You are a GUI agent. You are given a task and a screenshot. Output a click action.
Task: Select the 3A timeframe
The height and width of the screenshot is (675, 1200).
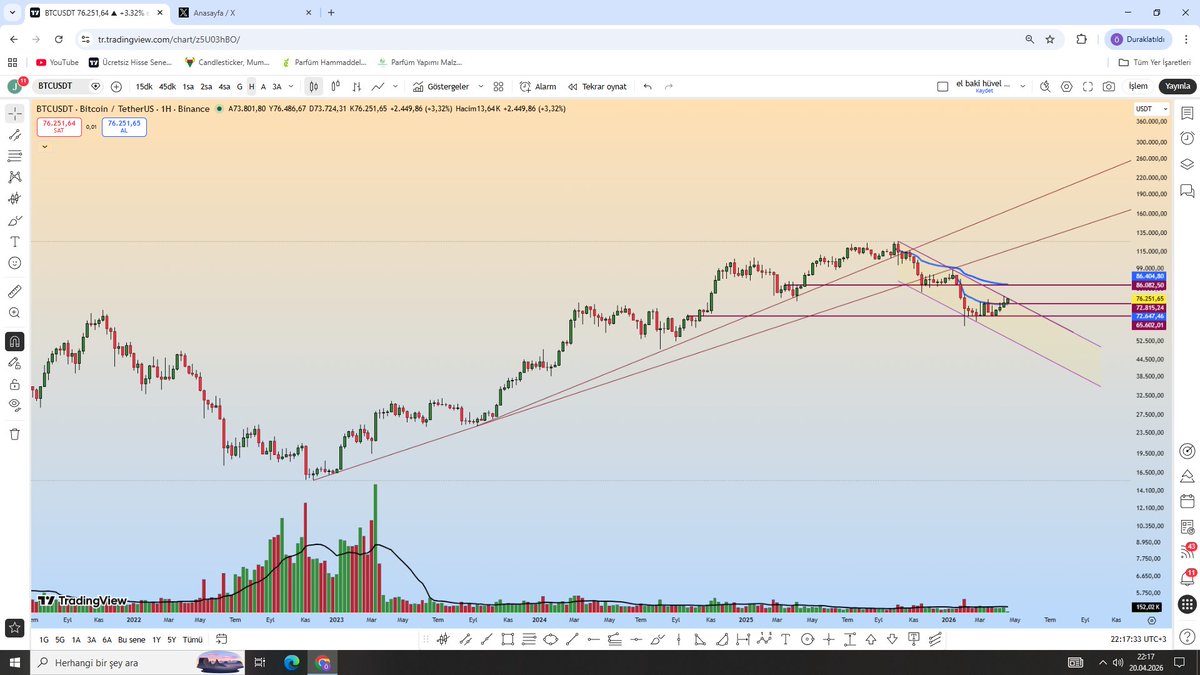click(x=277, y=87)
